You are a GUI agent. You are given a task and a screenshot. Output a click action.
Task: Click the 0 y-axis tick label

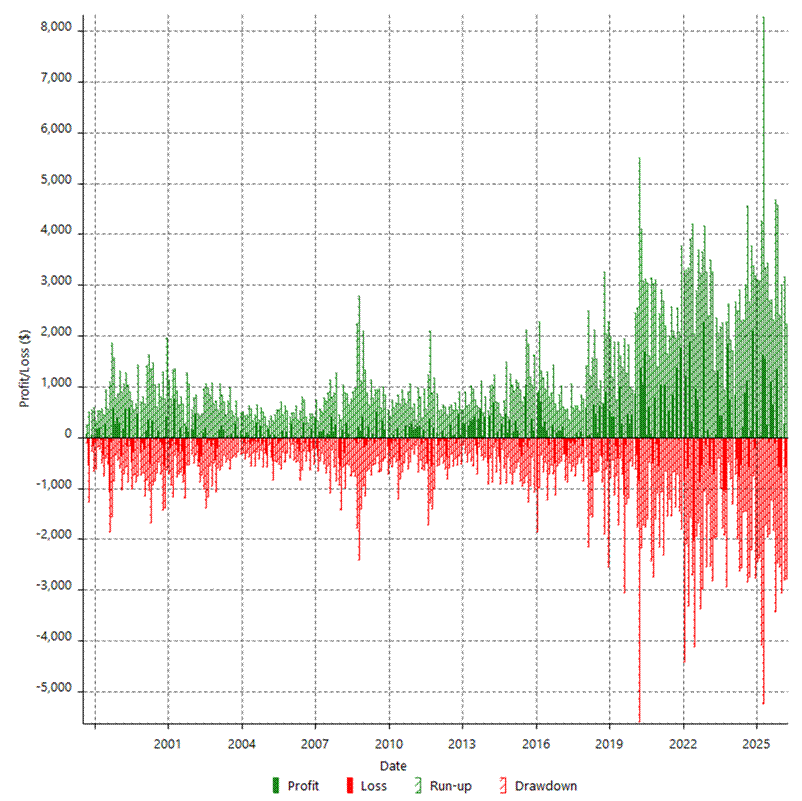69,436
